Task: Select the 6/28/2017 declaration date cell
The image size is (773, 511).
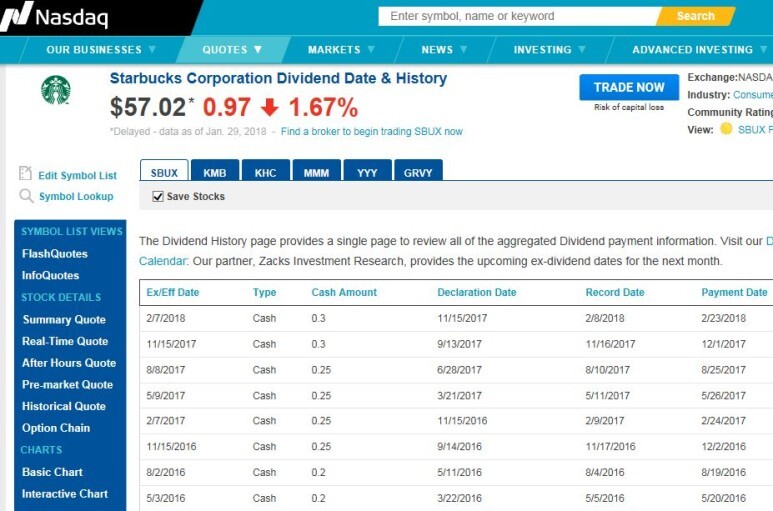Action: (459, 370)
